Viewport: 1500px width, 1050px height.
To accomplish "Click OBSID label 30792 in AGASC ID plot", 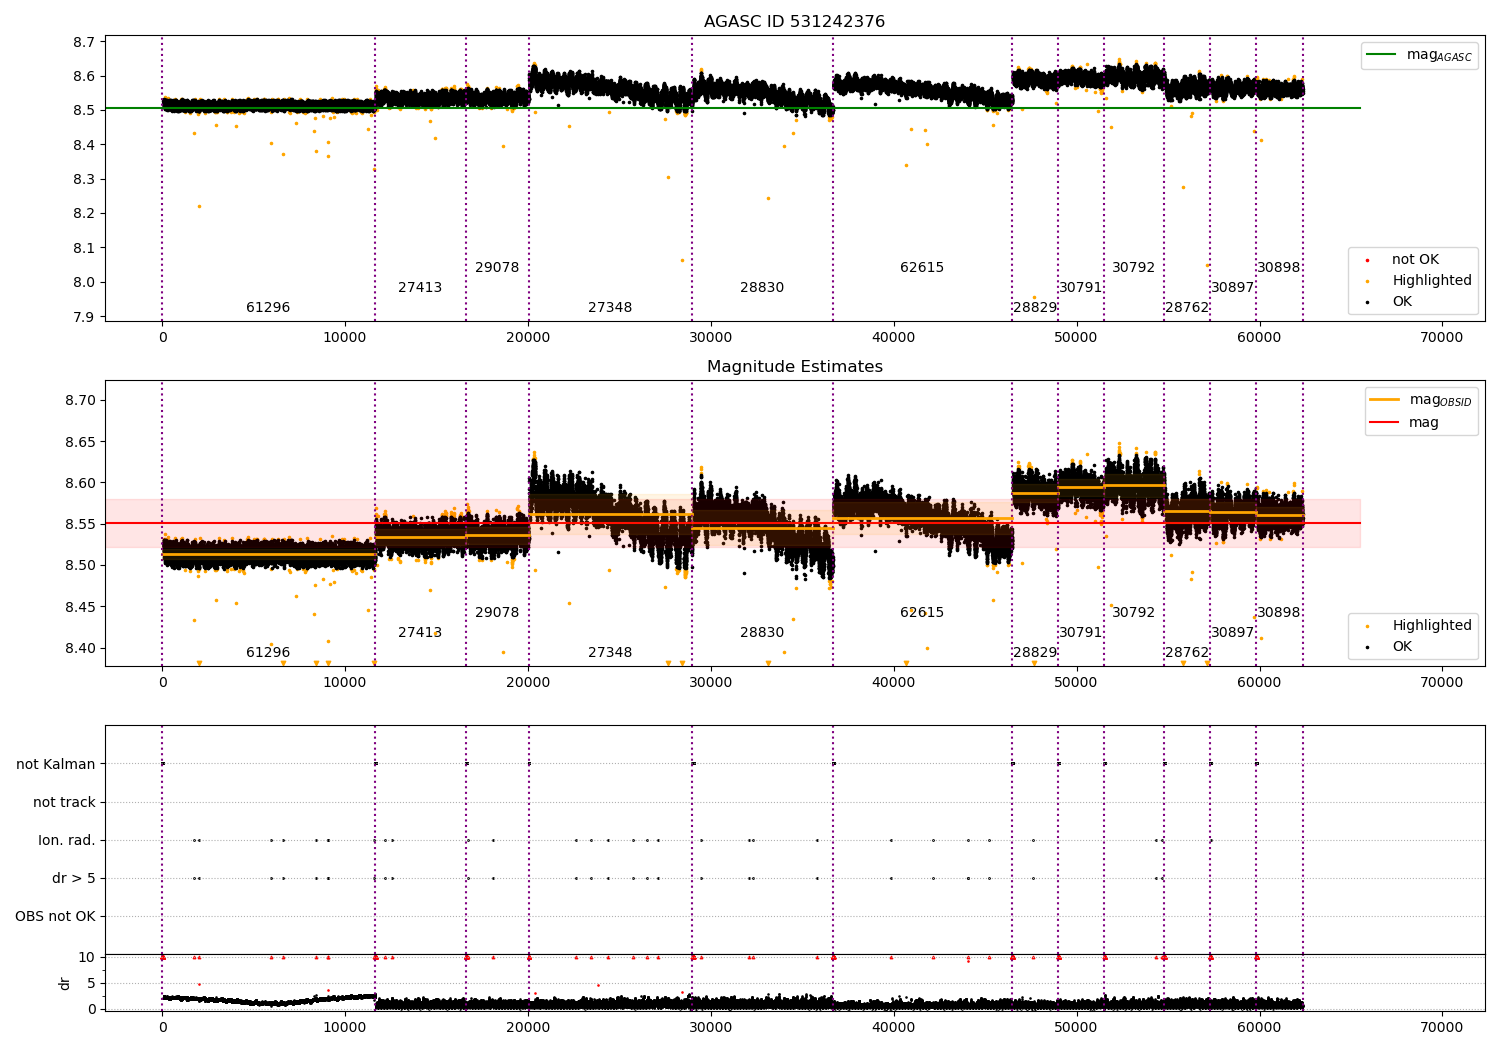I will point(1134,267).
